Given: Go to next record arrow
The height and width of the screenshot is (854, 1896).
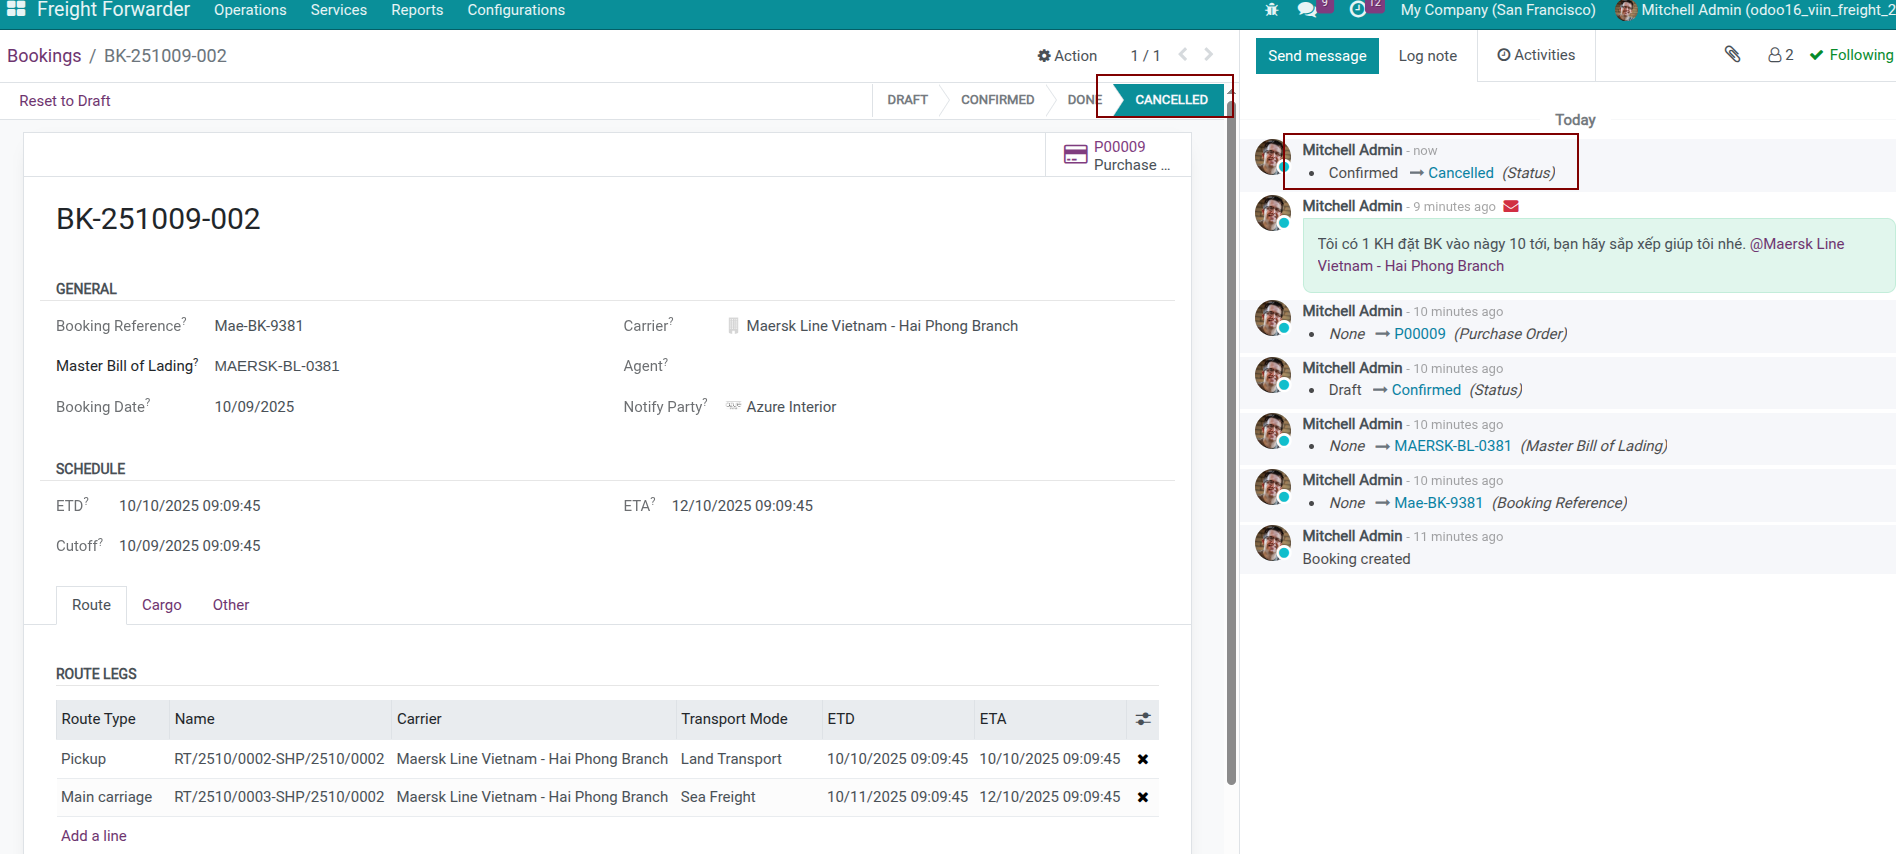Looking at the screenshot, I should [x=1209, y=55].
